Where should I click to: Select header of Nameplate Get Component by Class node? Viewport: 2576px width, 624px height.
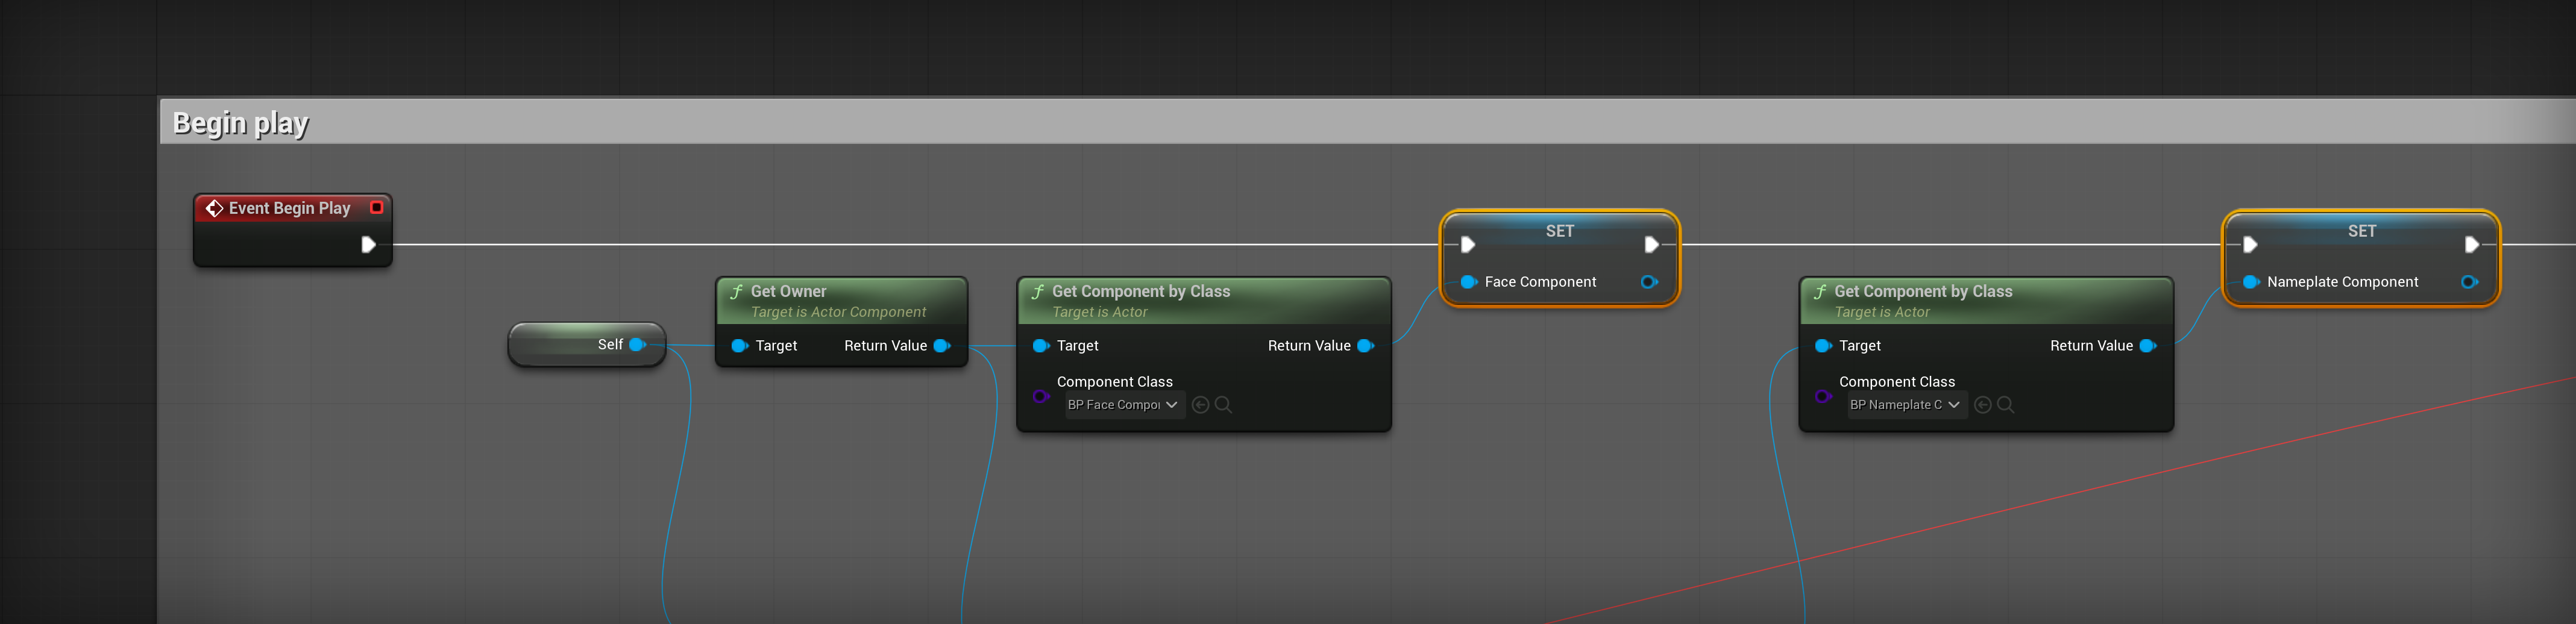1986,300
